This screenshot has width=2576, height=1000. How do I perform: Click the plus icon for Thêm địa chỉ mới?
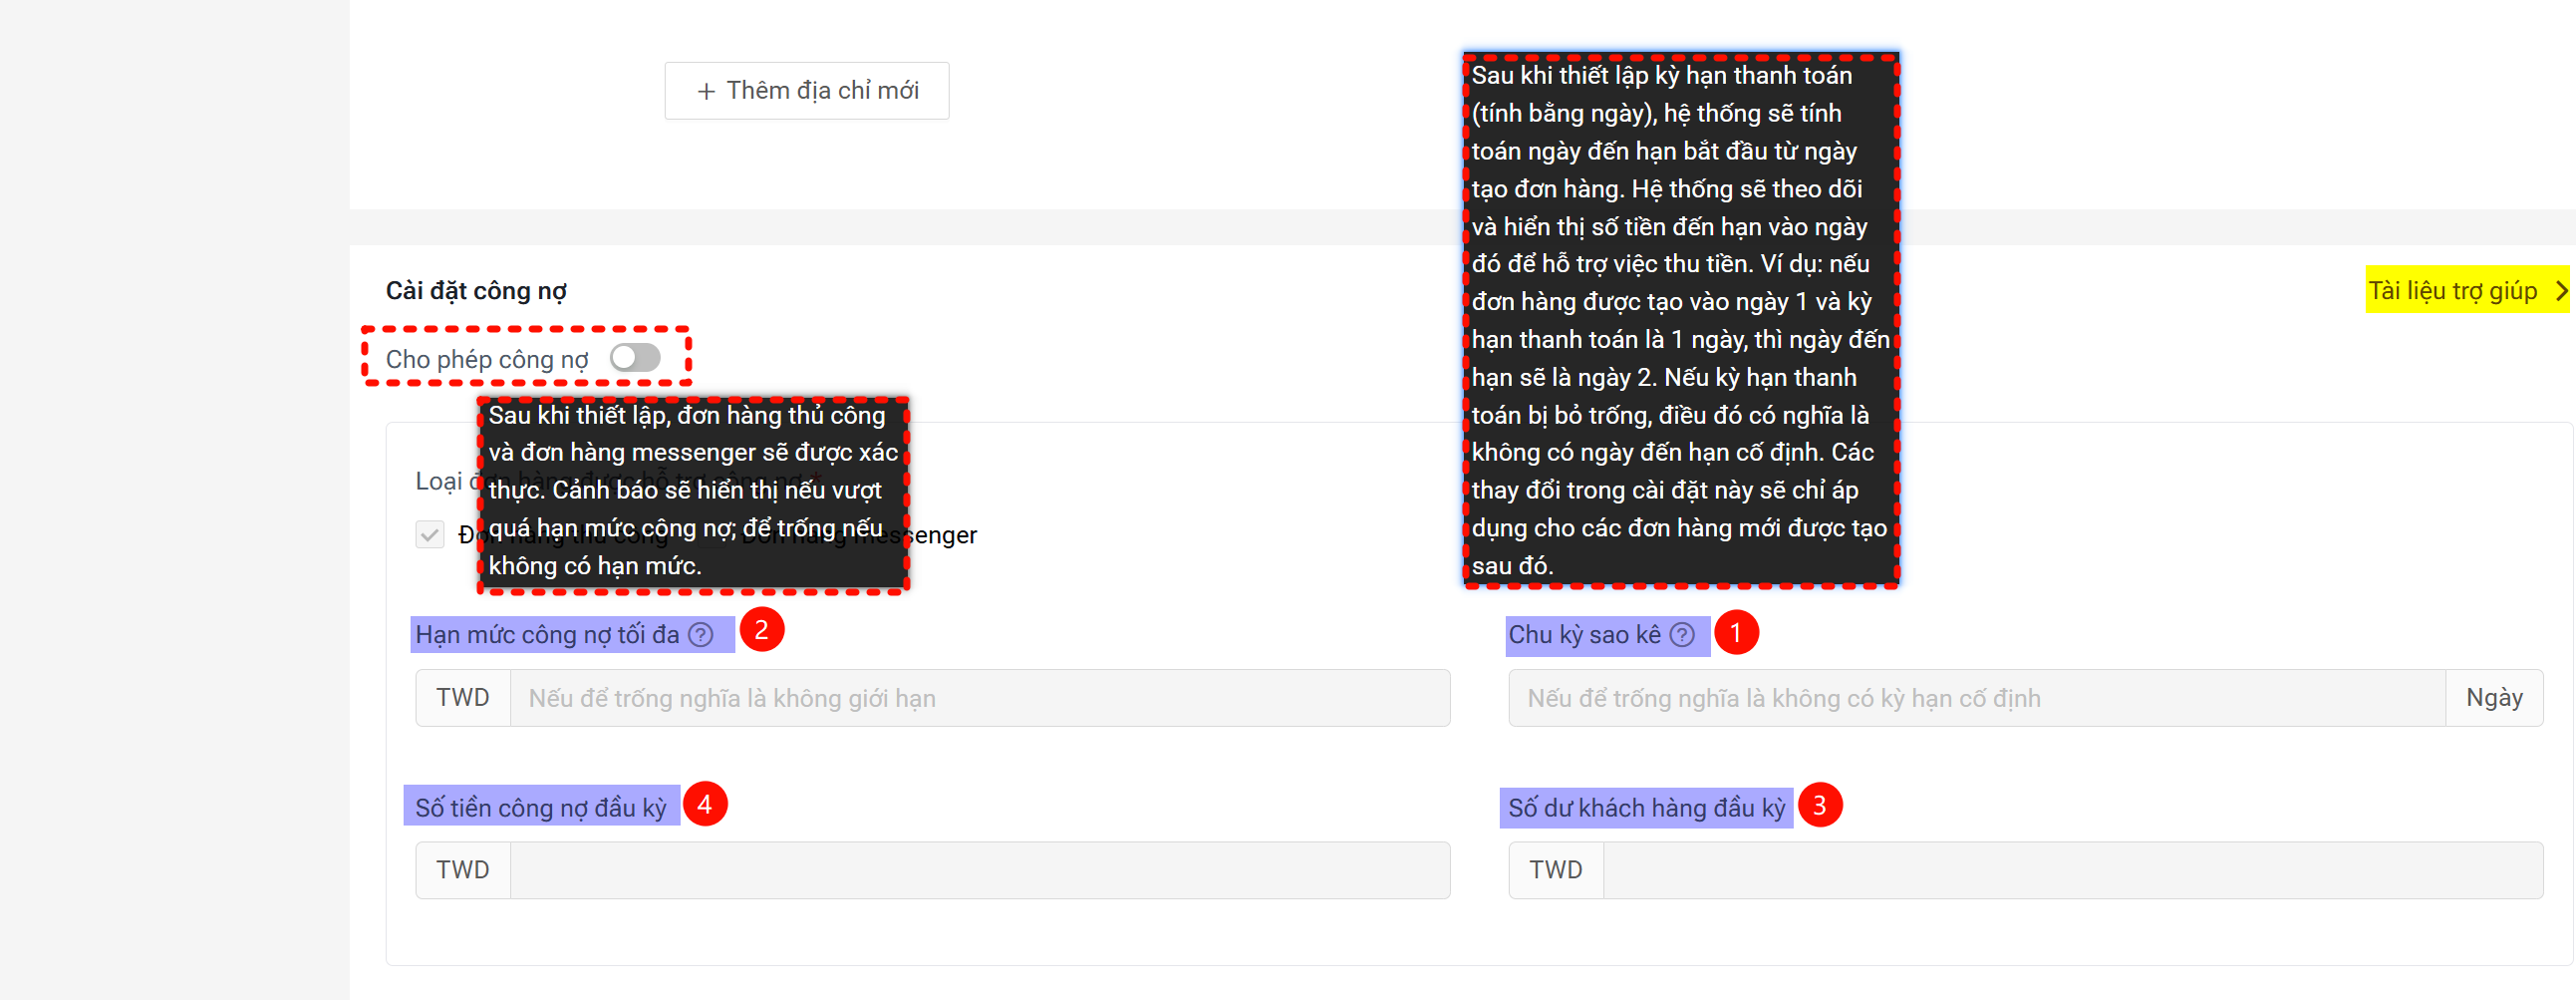coord(706,91)
